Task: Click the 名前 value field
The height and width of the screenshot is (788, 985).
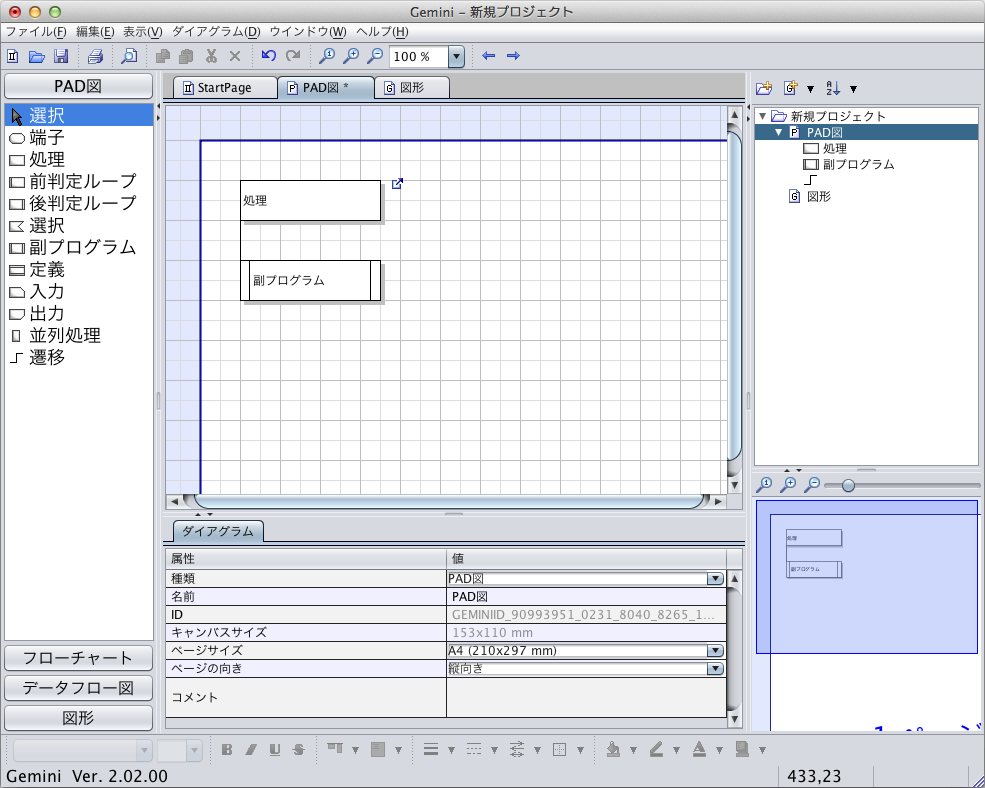Action: pyautogui.click(x=586, y=597)
